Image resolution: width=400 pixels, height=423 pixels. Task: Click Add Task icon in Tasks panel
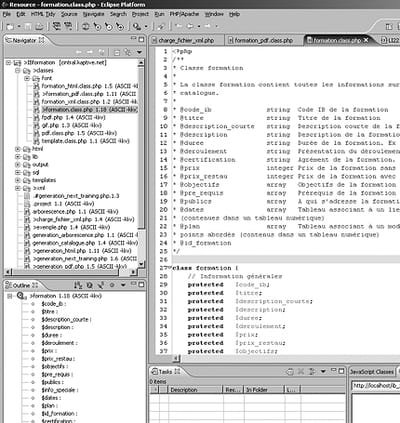pyautogui.click(x=290, y=371)
